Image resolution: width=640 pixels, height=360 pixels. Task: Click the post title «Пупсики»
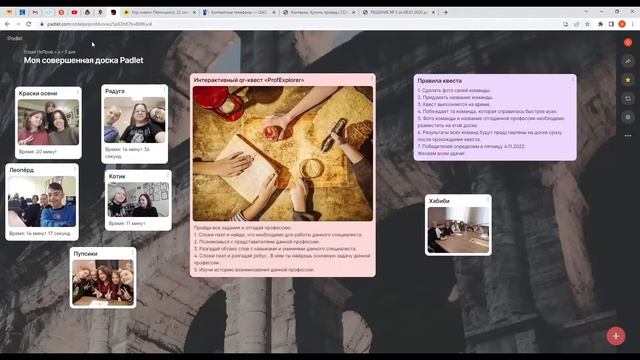click(85, 253)
